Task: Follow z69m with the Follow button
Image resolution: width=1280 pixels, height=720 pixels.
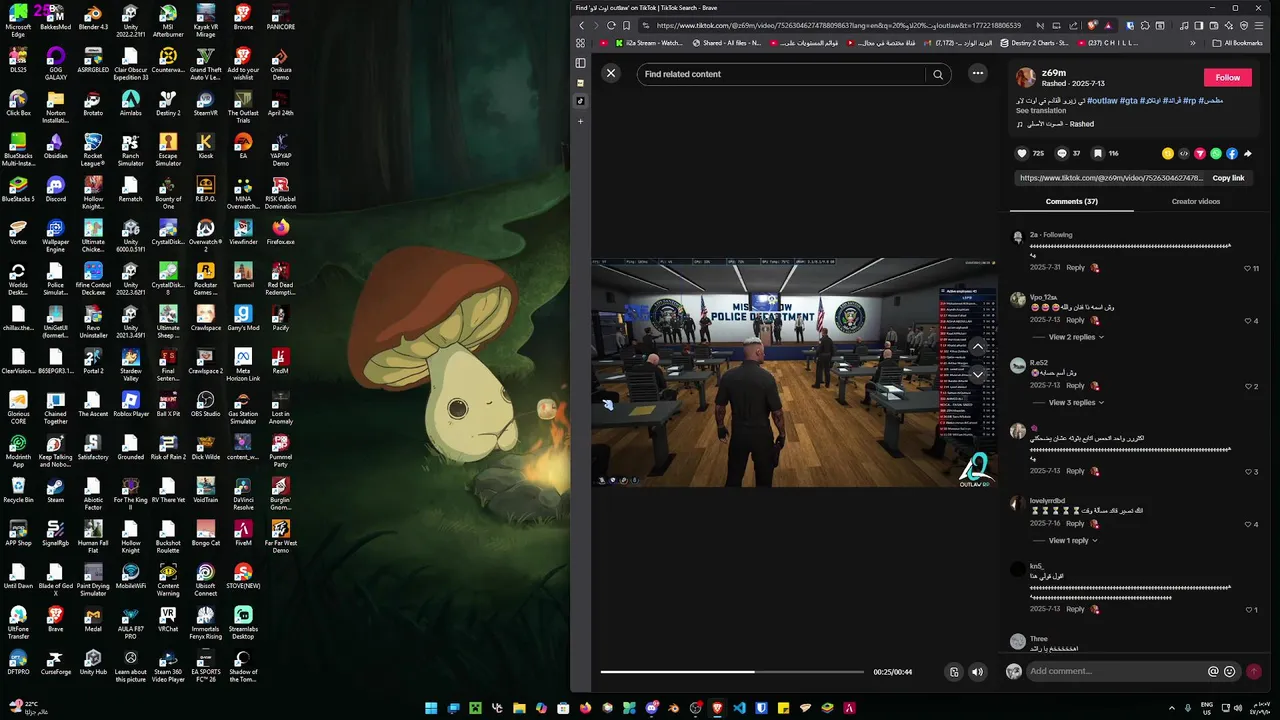Action: [x=1228, y=77]
